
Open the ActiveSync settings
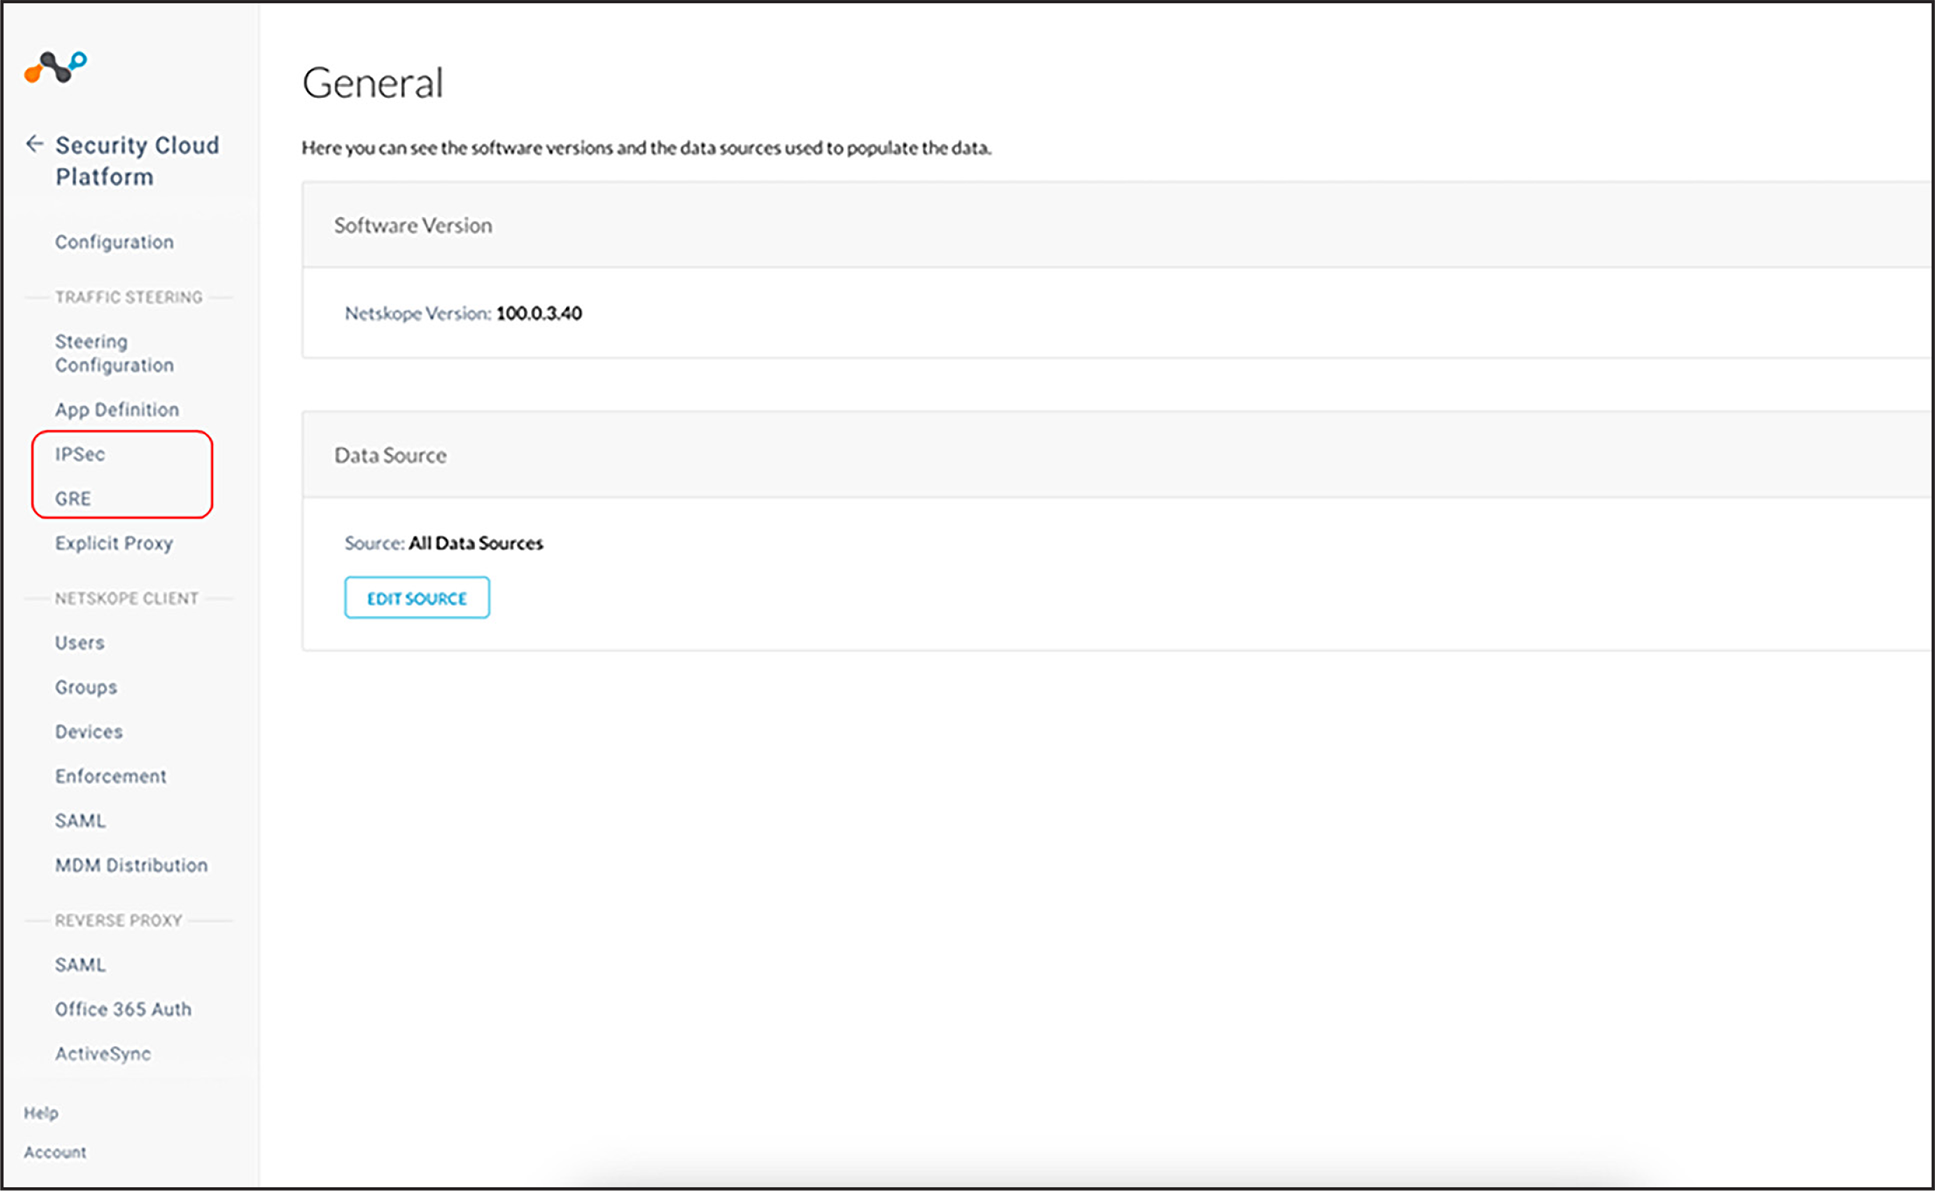pyautogui.click(x=103, y=1054)
